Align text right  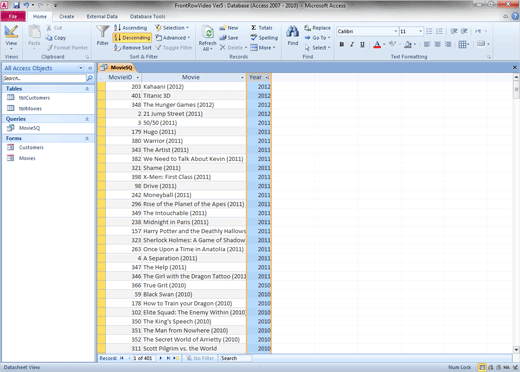coord(448,44)
